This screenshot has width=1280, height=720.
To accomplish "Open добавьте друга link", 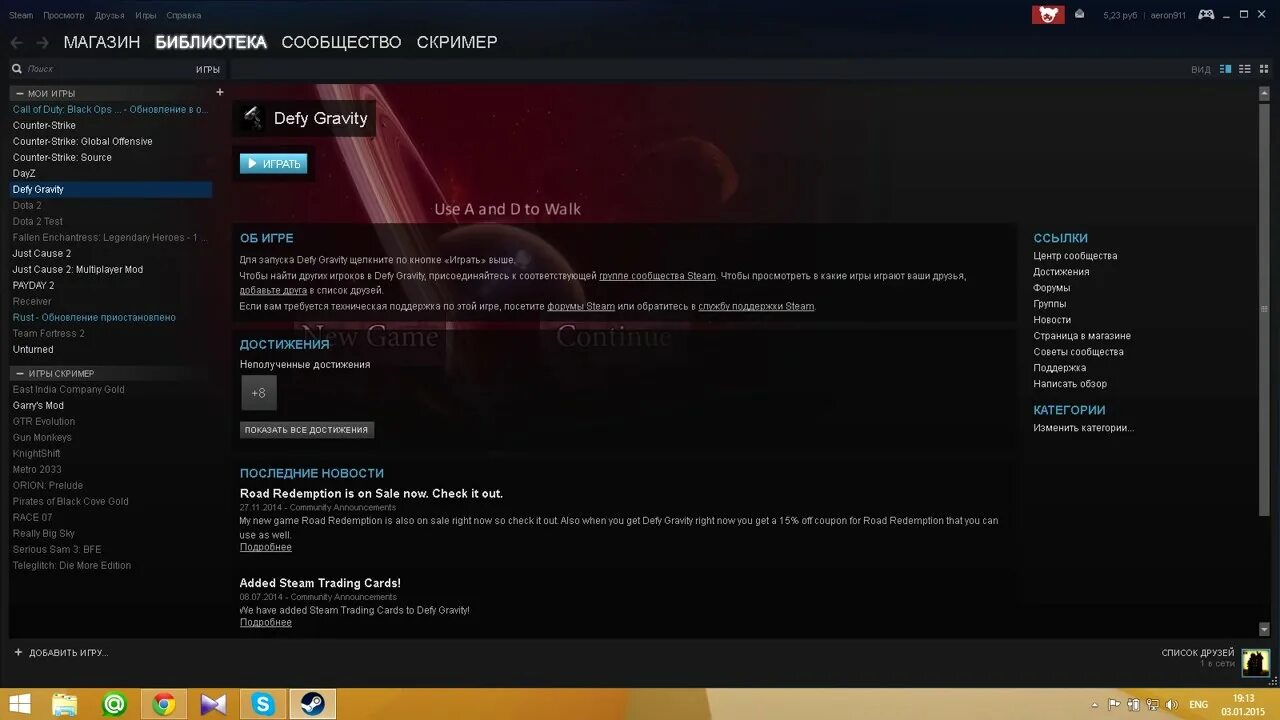I will pos(273,291).
